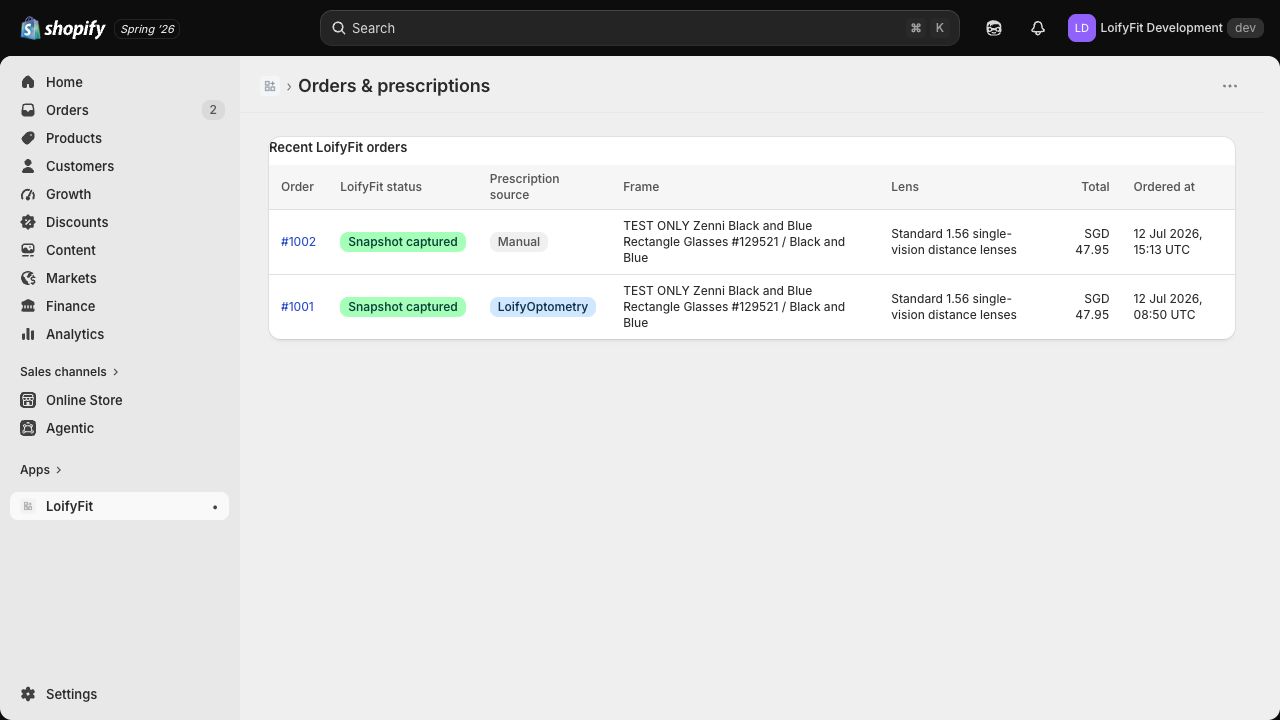Open order #1002 link
This screenshot has width=1280, height=720.
tap(298, 242)
